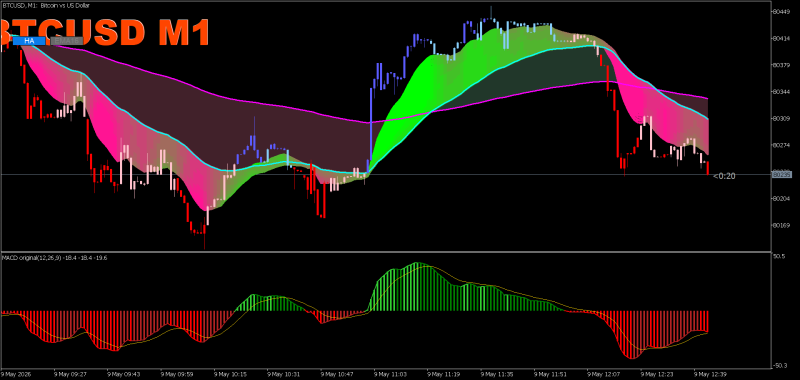Click the 80274 price axis label
Screen dimensions: 800x380
click(782, 145)
